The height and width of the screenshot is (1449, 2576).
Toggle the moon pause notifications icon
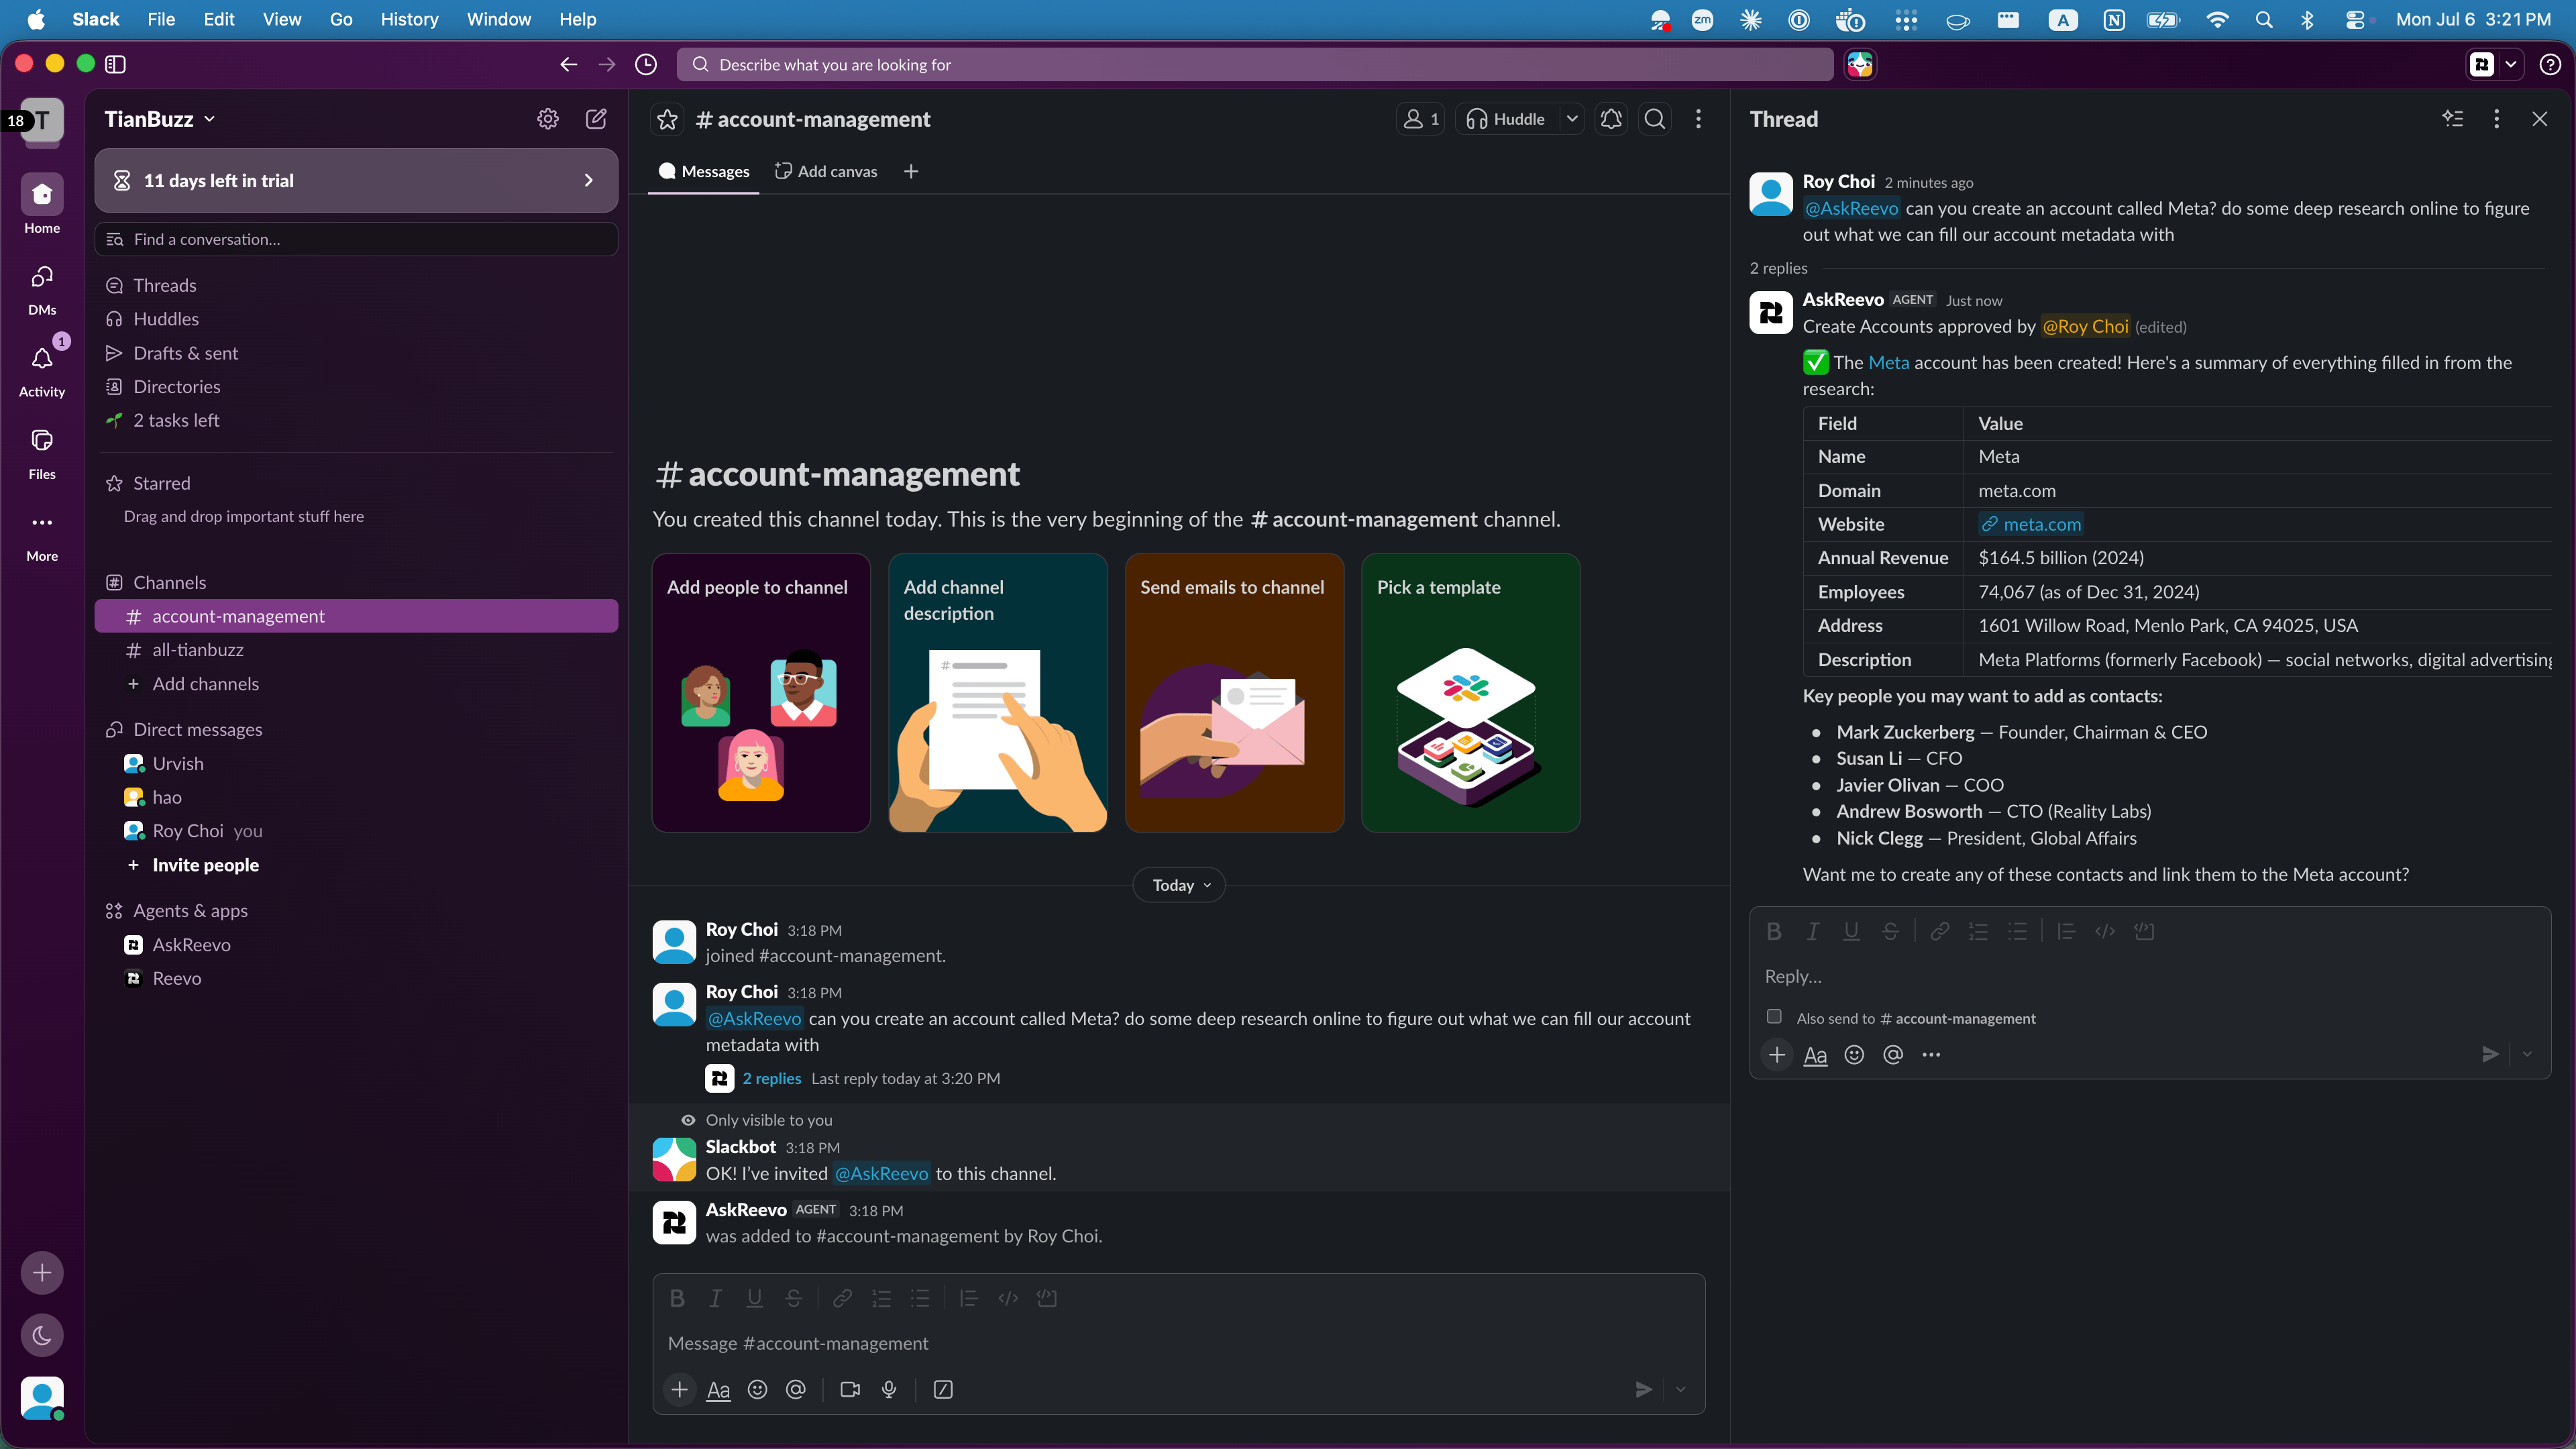pyautogui.click(x=42, y=1335)
